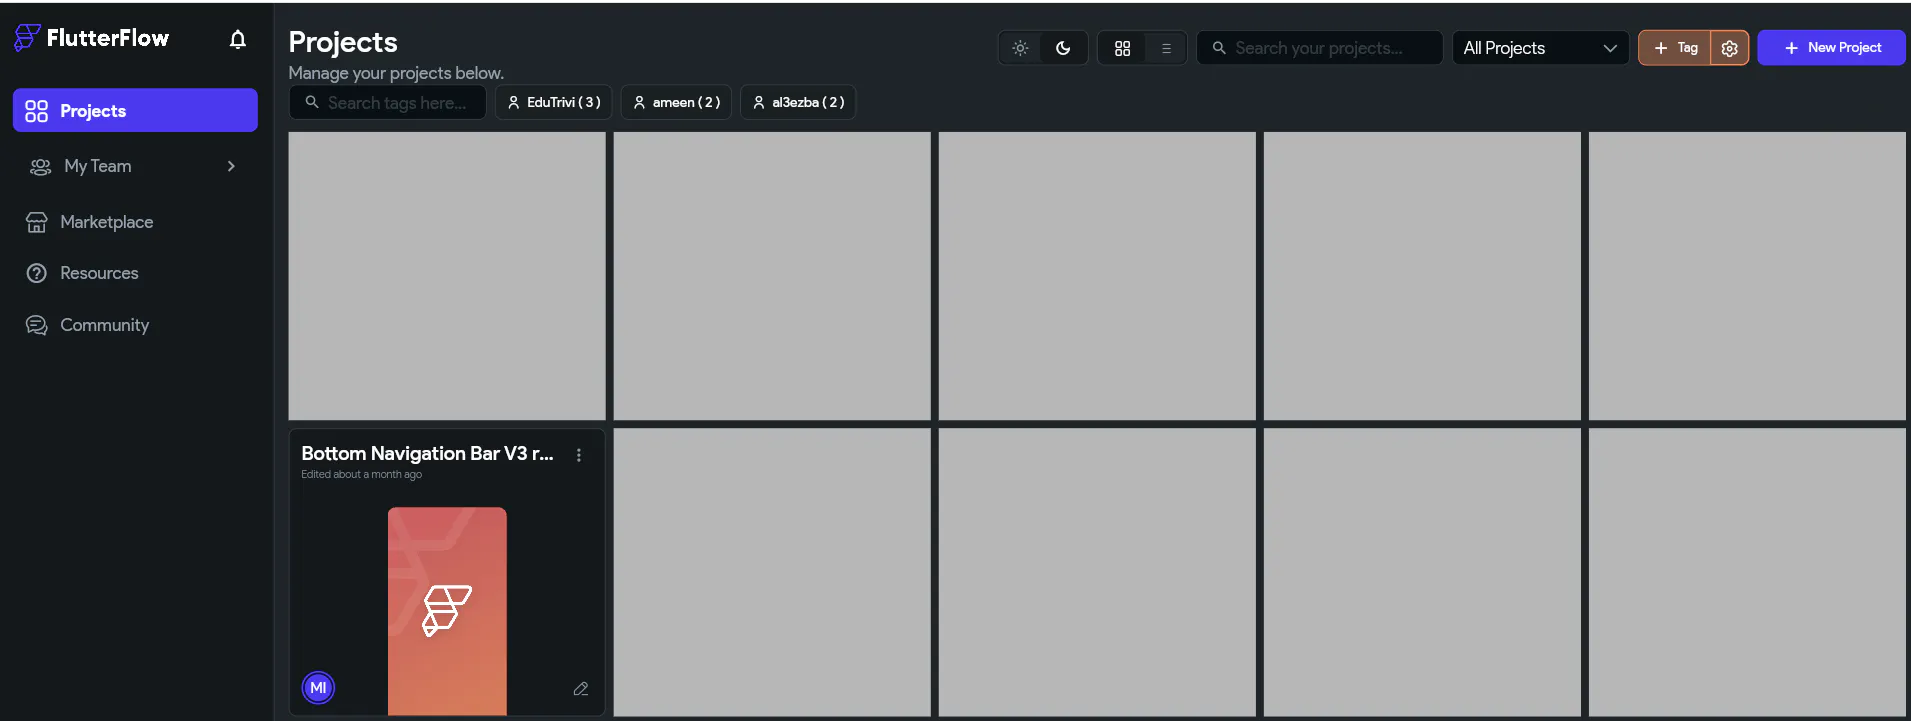Image resolution: width=1911 pixels, height=721 pixels.
Task: Expand My Team chevron arrow
Action: (x=231, y=166)
